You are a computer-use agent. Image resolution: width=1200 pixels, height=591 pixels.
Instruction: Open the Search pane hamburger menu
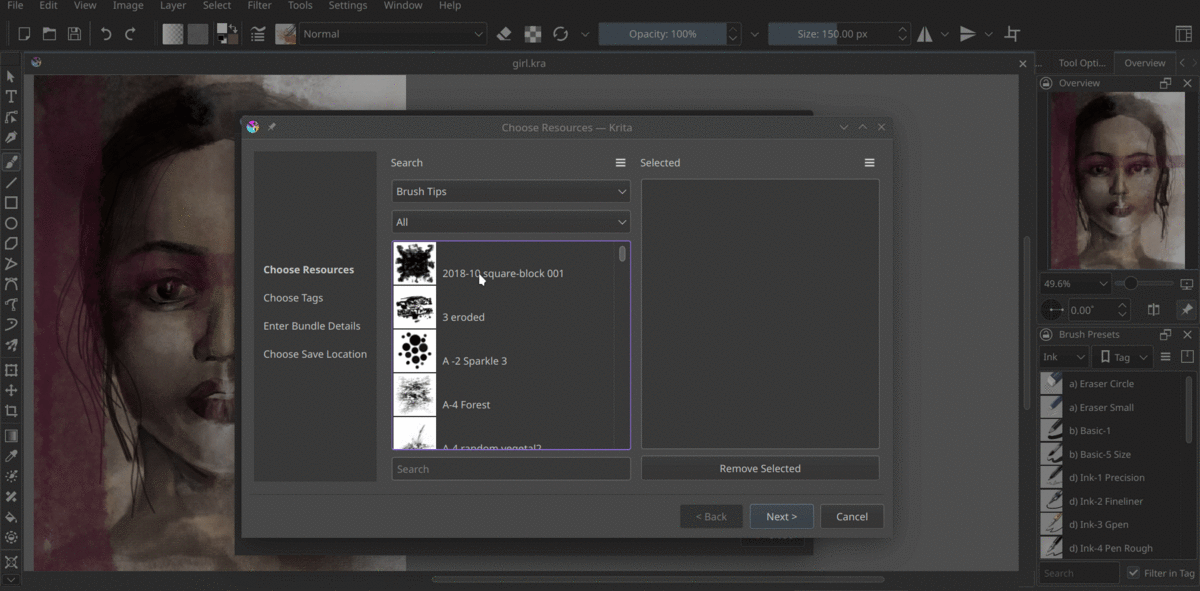pyautogui.click(x=620, y=163)
